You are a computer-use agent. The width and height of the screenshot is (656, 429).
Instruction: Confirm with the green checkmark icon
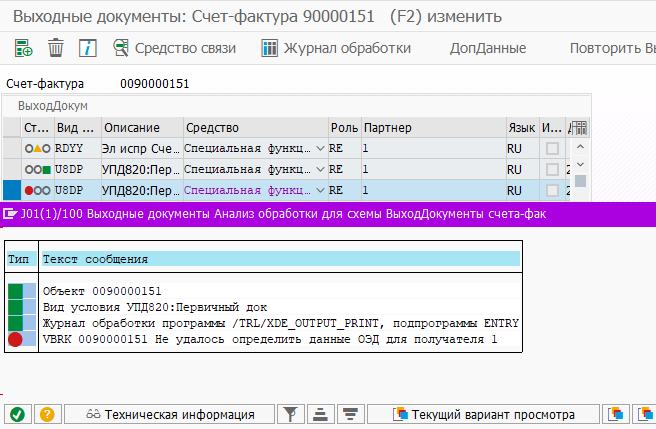click(x=17, y=414)
